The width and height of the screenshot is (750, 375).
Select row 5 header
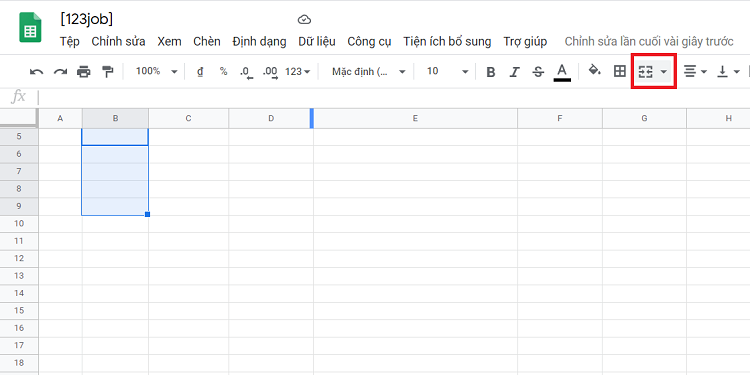(x=19, y=137)
